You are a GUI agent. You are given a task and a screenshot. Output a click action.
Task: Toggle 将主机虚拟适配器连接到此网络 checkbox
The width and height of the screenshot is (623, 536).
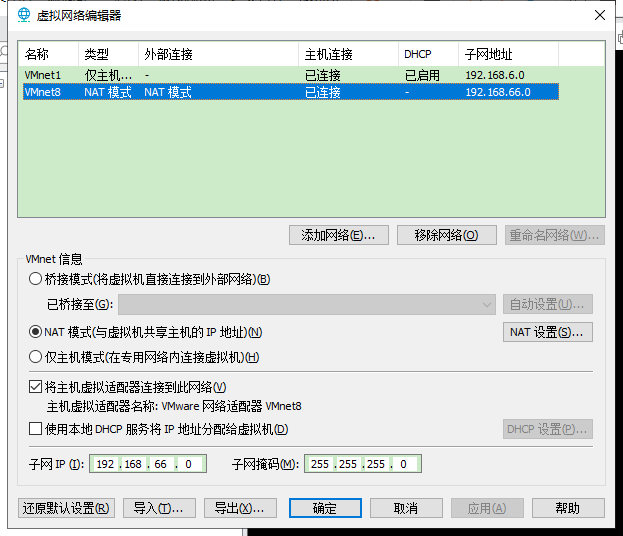point(35,387)
